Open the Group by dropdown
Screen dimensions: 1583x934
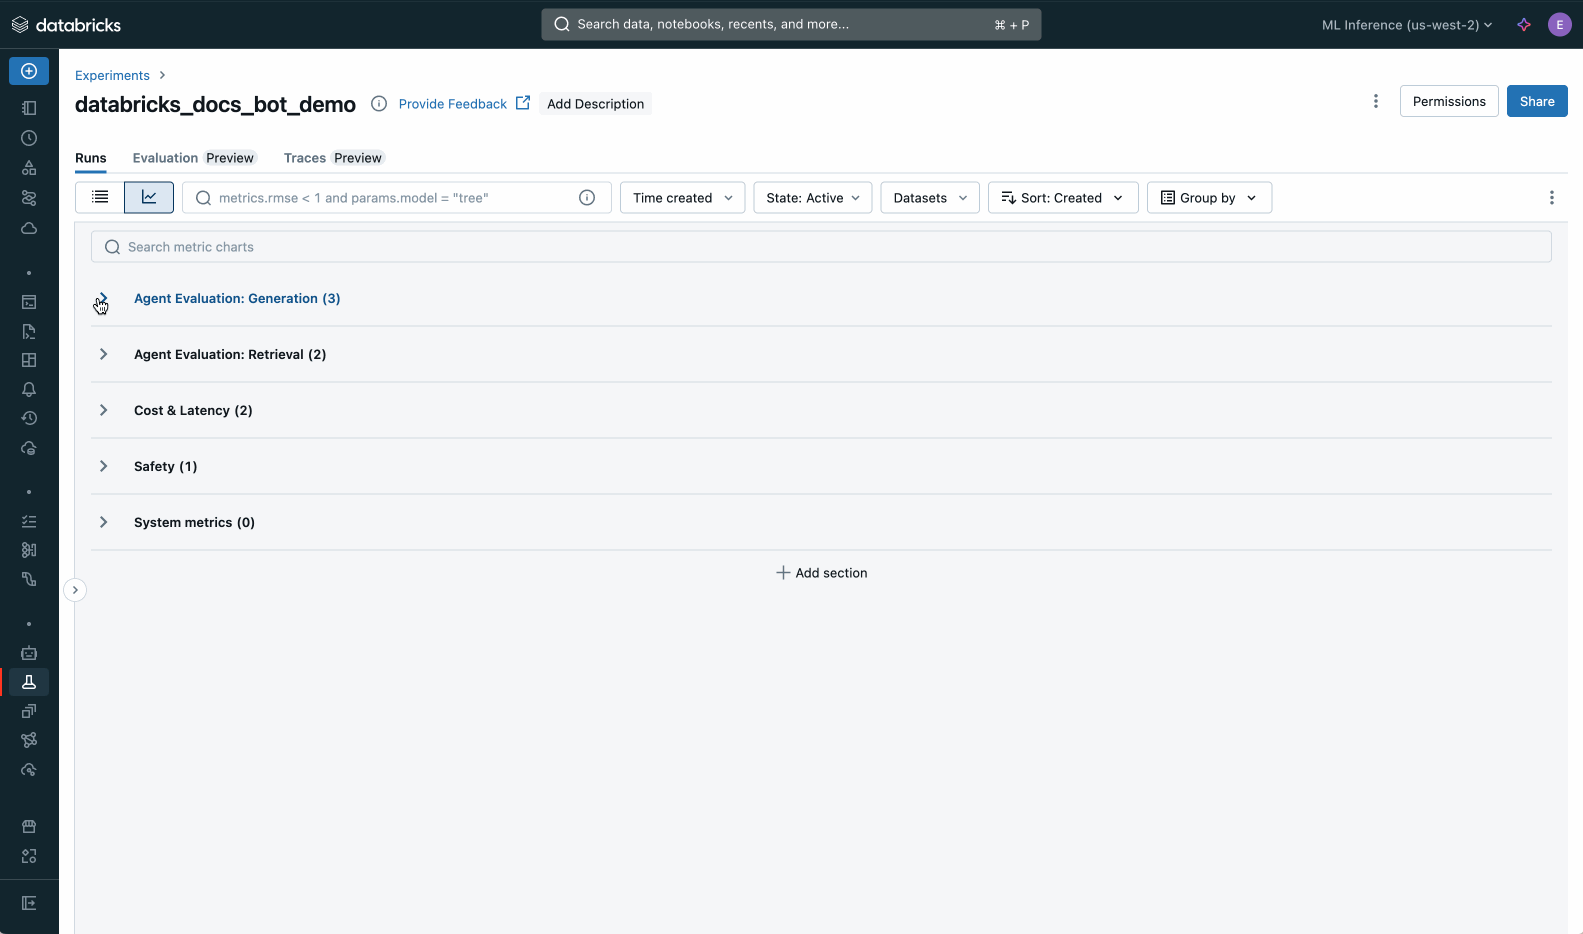[x=1208, y=198]
